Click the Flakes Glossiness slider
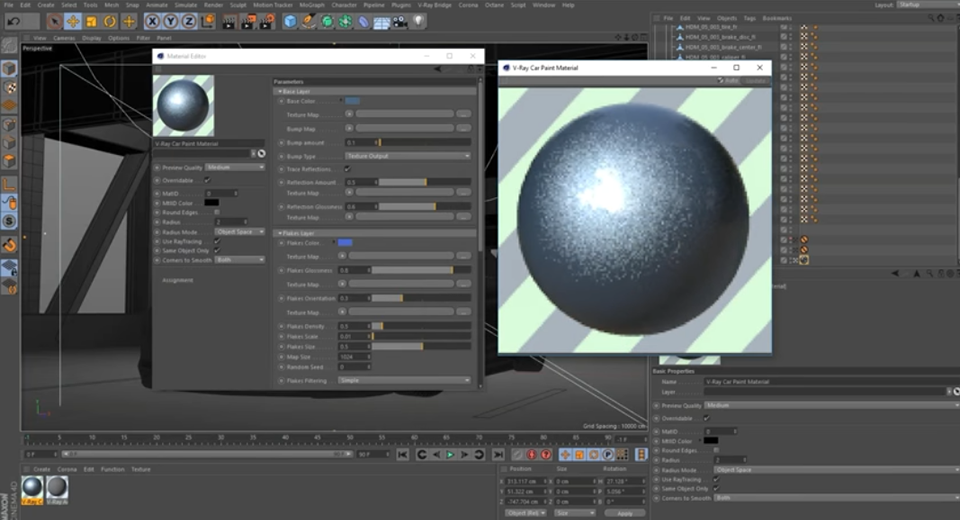The height and width of the screenshot is (520, 960). [421, 270]
